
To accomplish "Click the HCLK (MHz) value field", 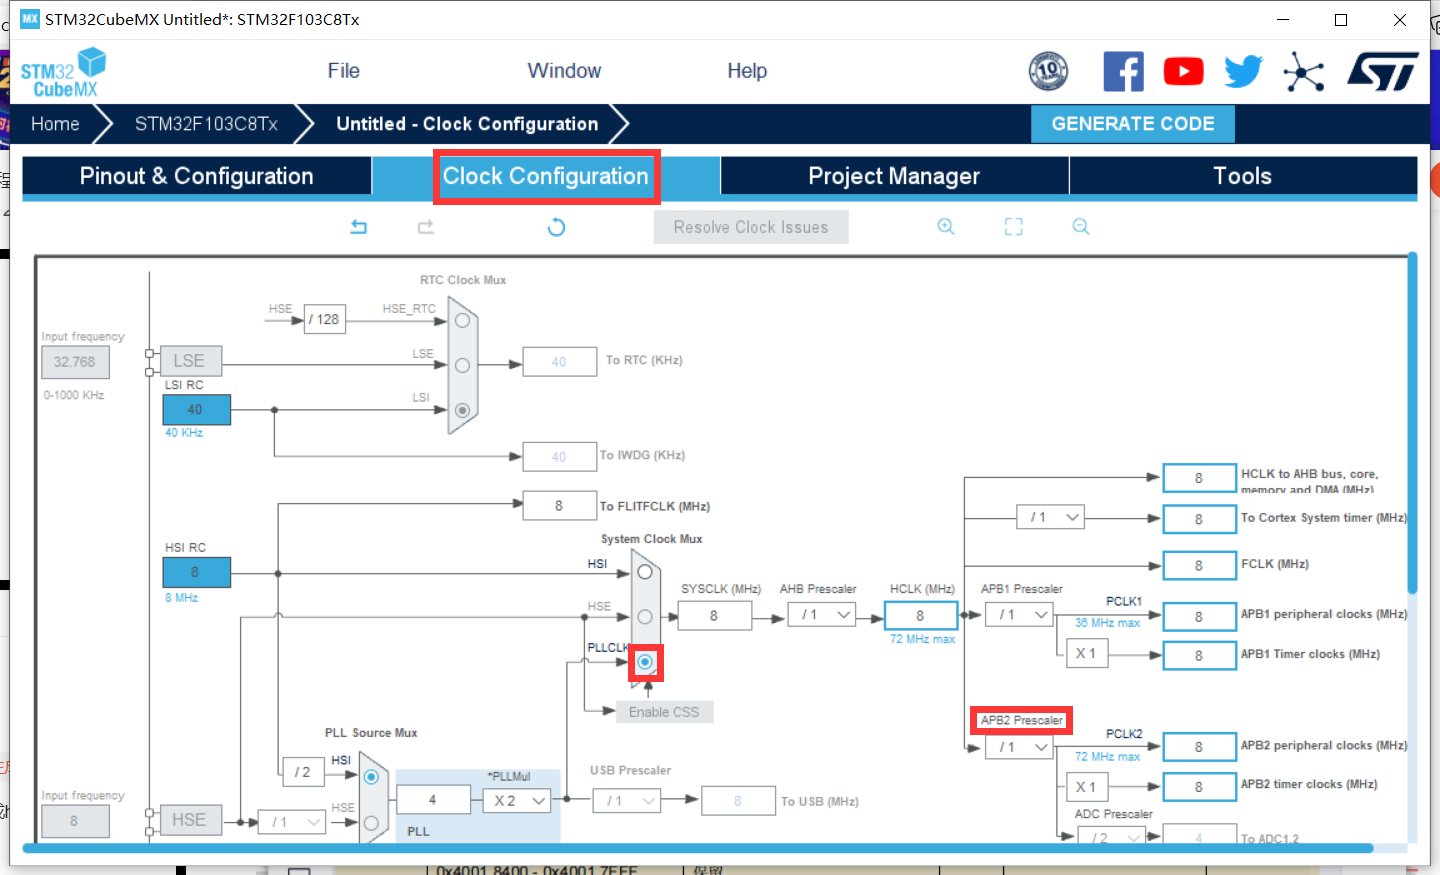I will [921, 615].
